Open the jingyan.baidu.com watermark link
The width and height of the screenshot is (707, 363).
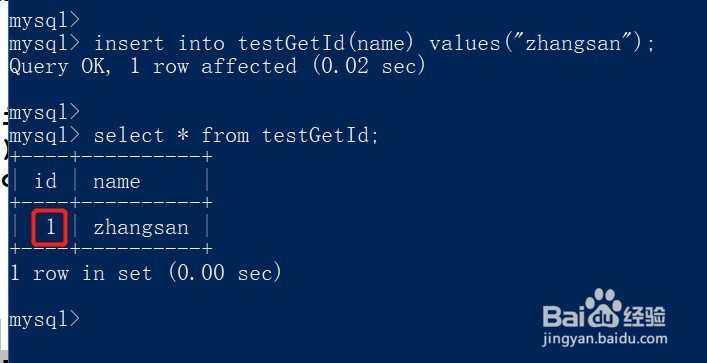click(604, 338)
